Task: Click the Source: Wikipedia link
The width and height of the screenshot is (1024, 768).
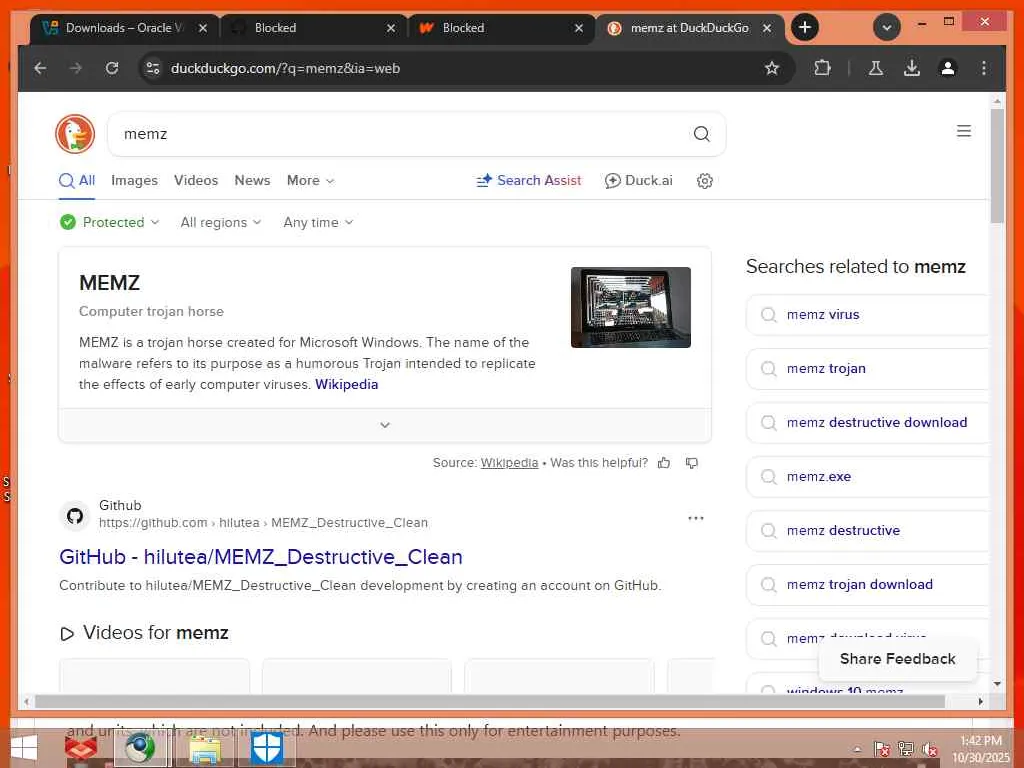Action: 509,463
